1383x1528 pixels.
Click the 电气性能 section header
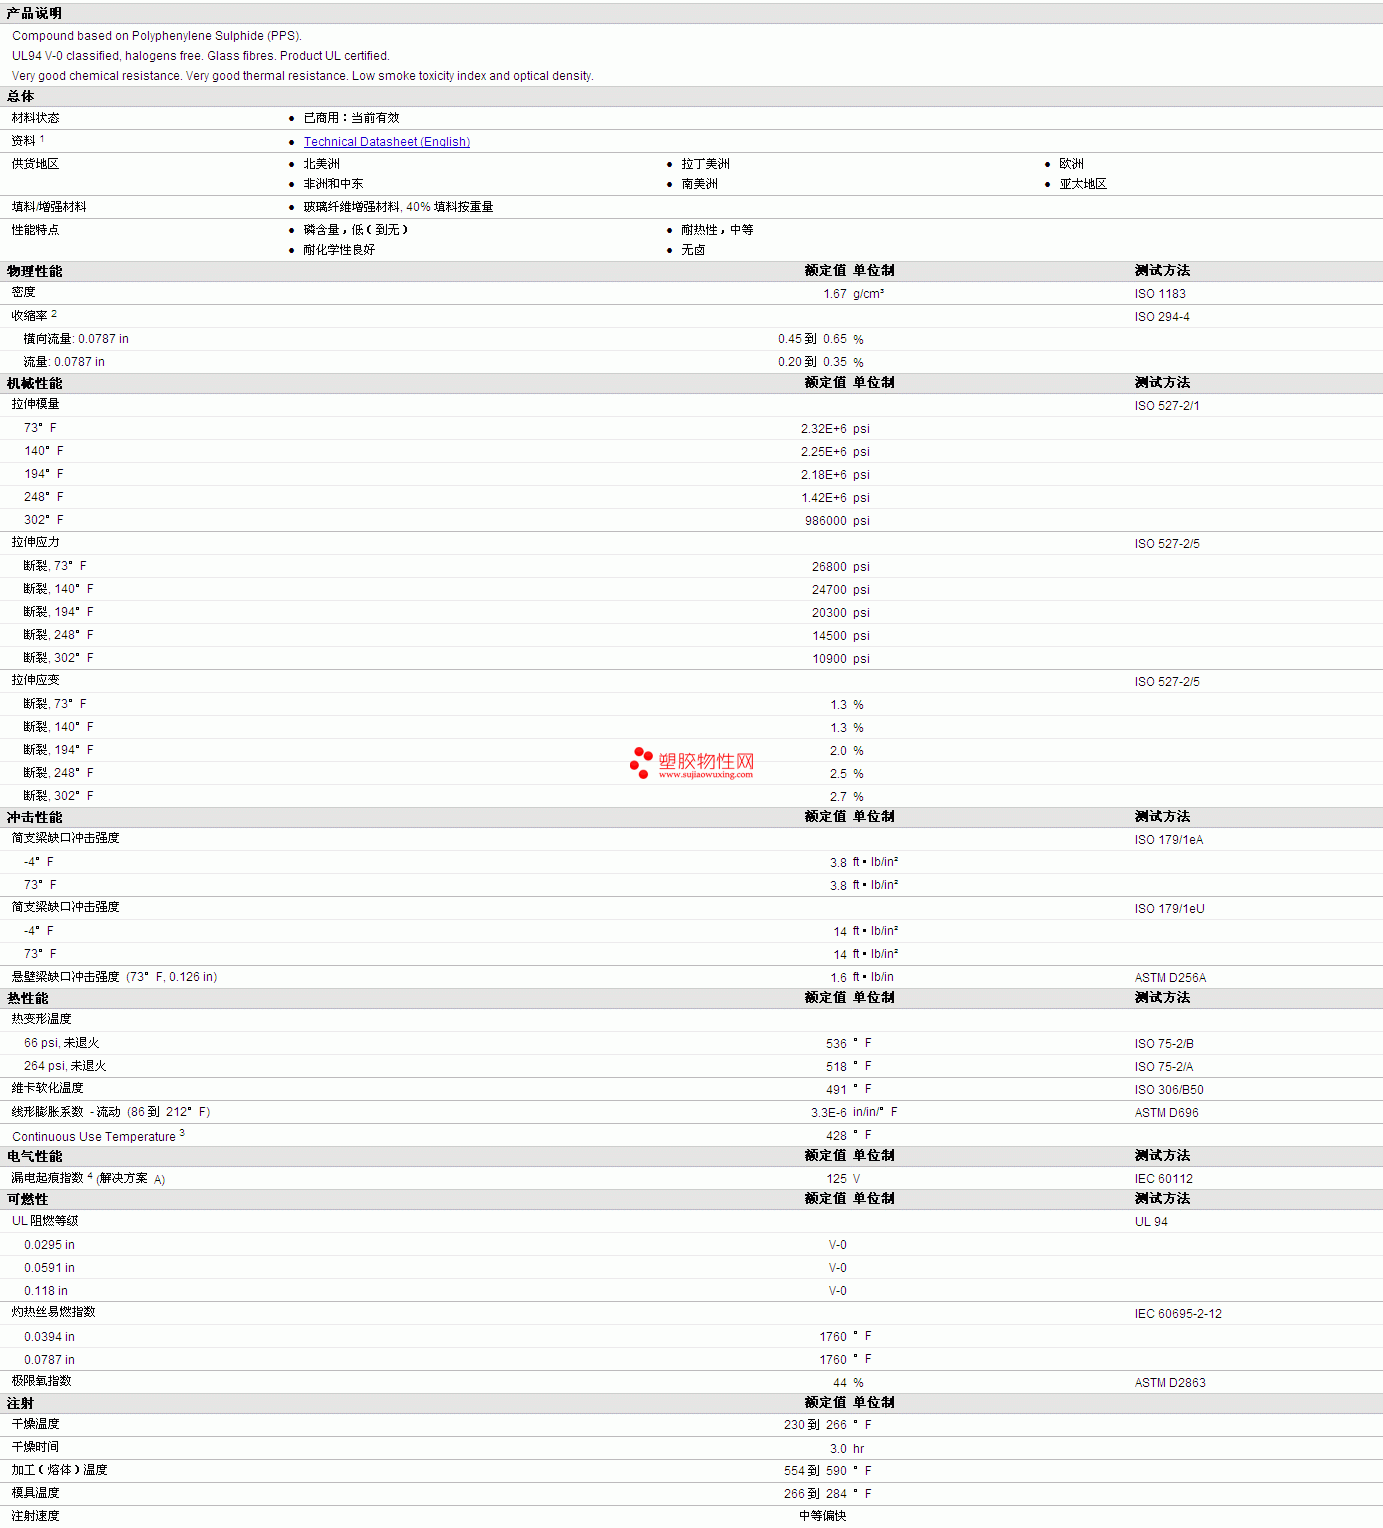coord(34,1156)
